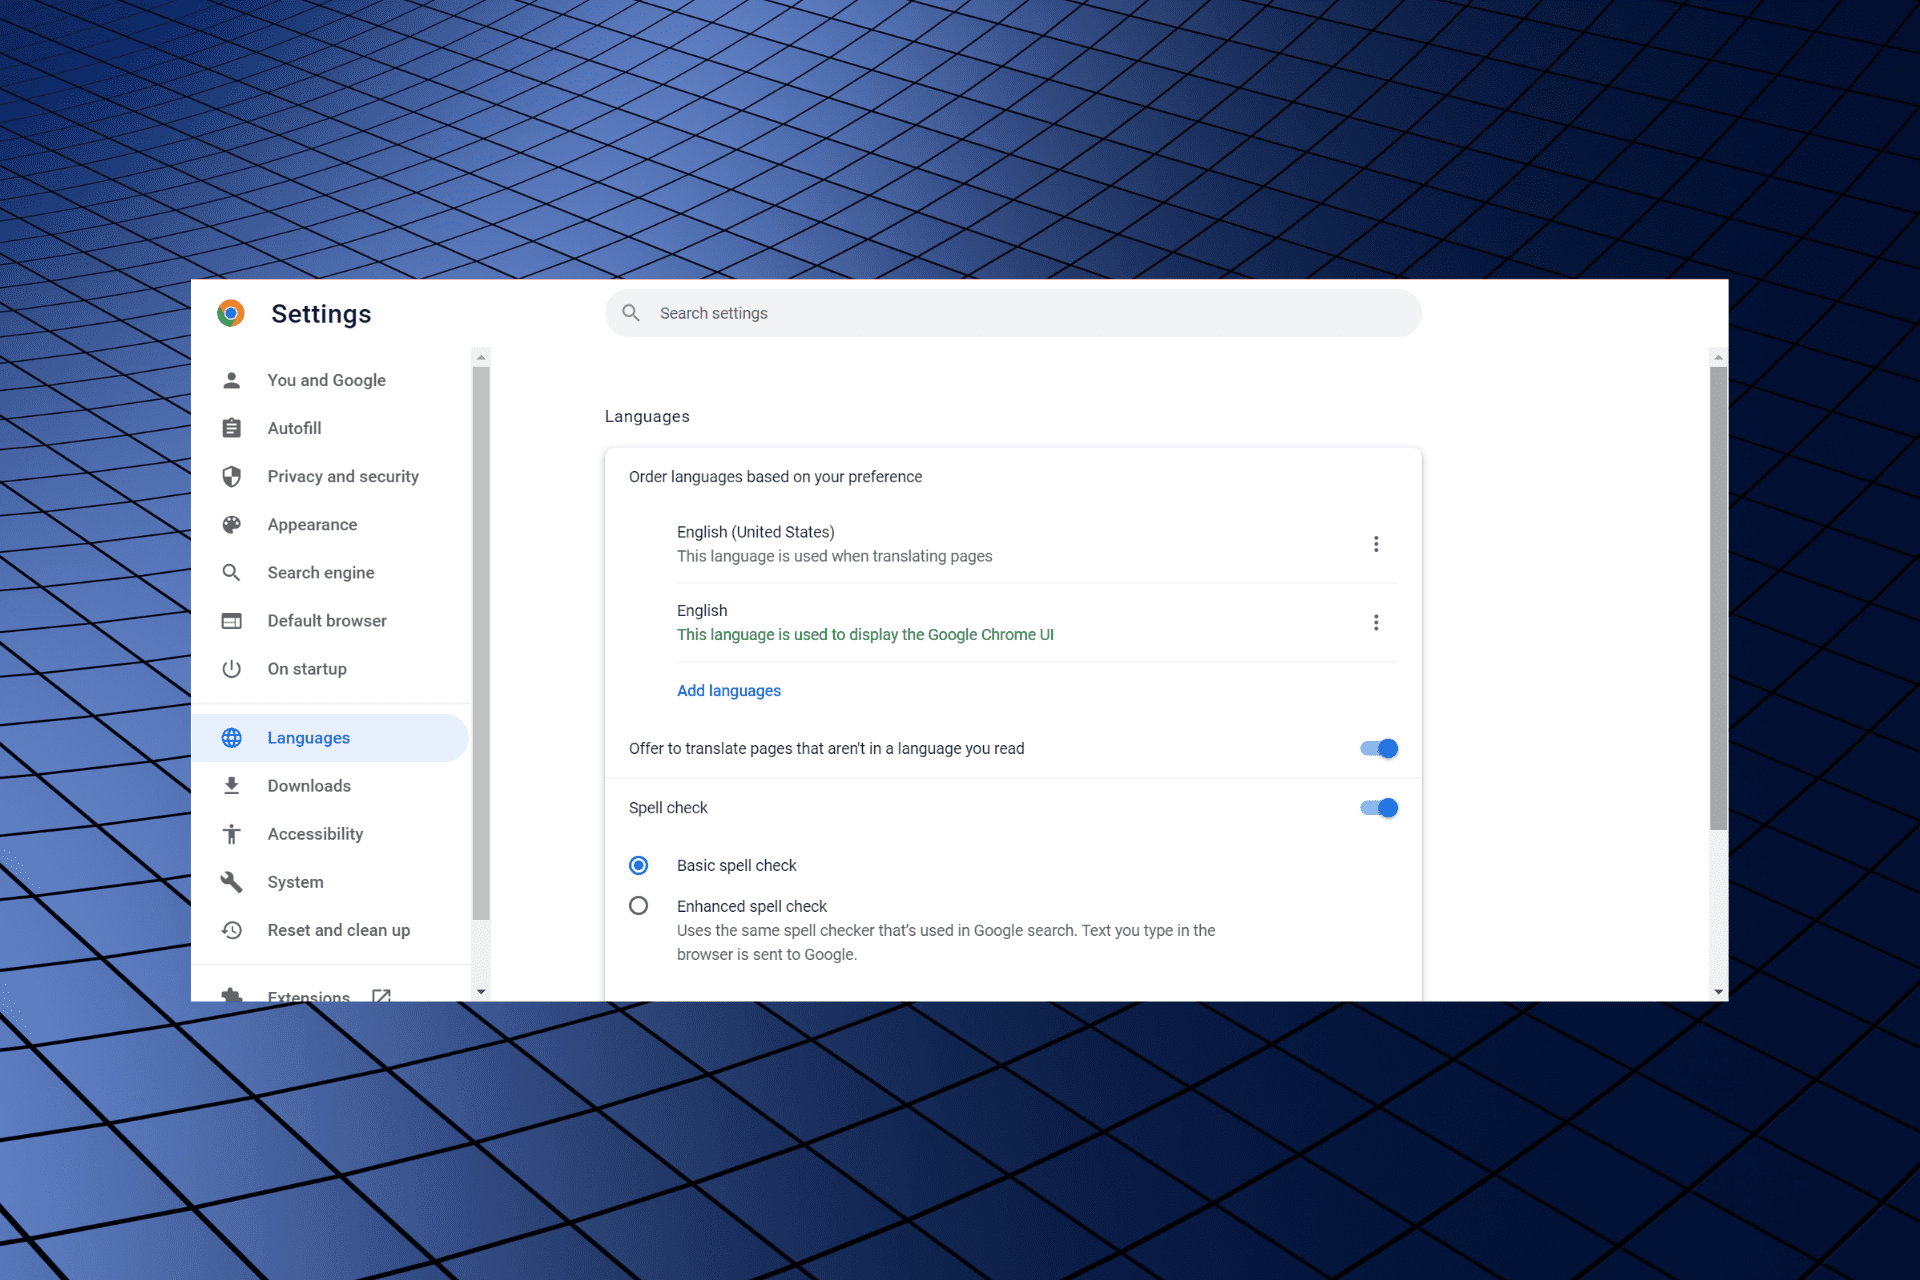Viewport: 1920px width, 1280px height.
Task: Open the English language options menu
Action: coord(1376,621)
